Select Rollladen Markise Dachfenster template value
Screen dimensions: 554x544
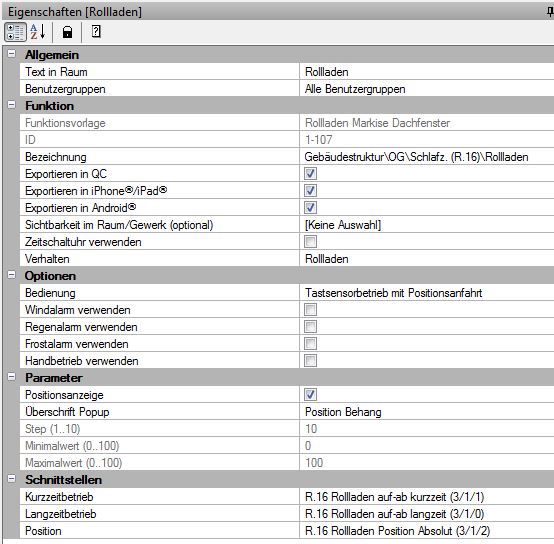[x=377, y=123]
